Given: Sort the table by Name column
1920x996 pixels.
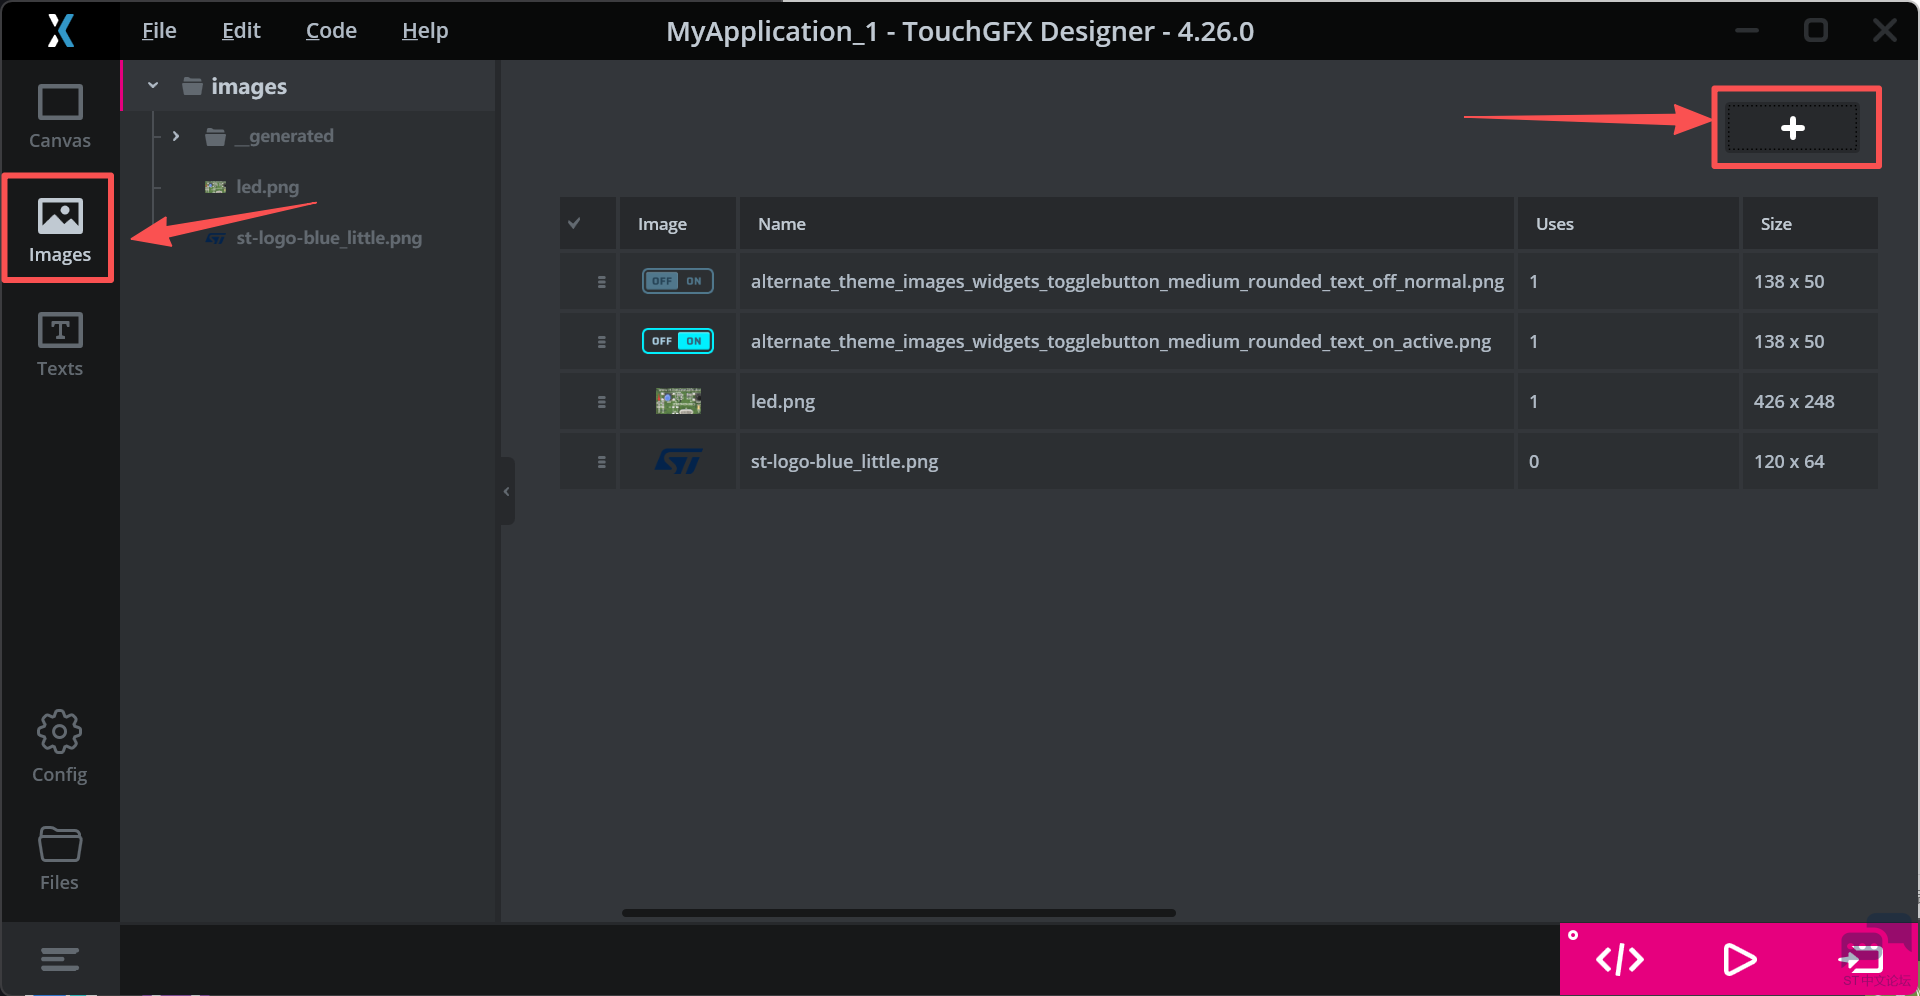Looking at the screenshot, I should 781,224.
